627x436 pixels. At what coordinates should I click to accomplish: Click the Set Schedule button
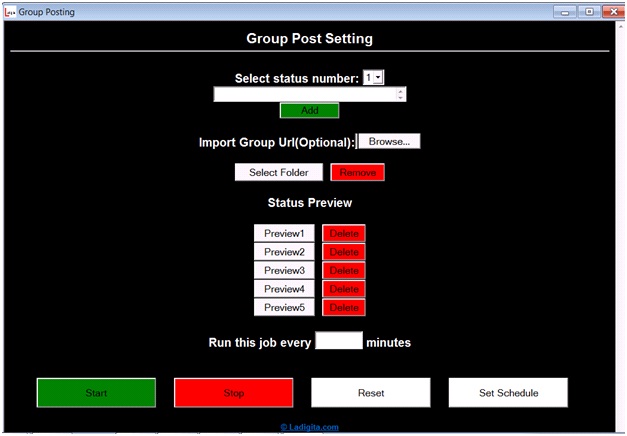click(508, 393)
